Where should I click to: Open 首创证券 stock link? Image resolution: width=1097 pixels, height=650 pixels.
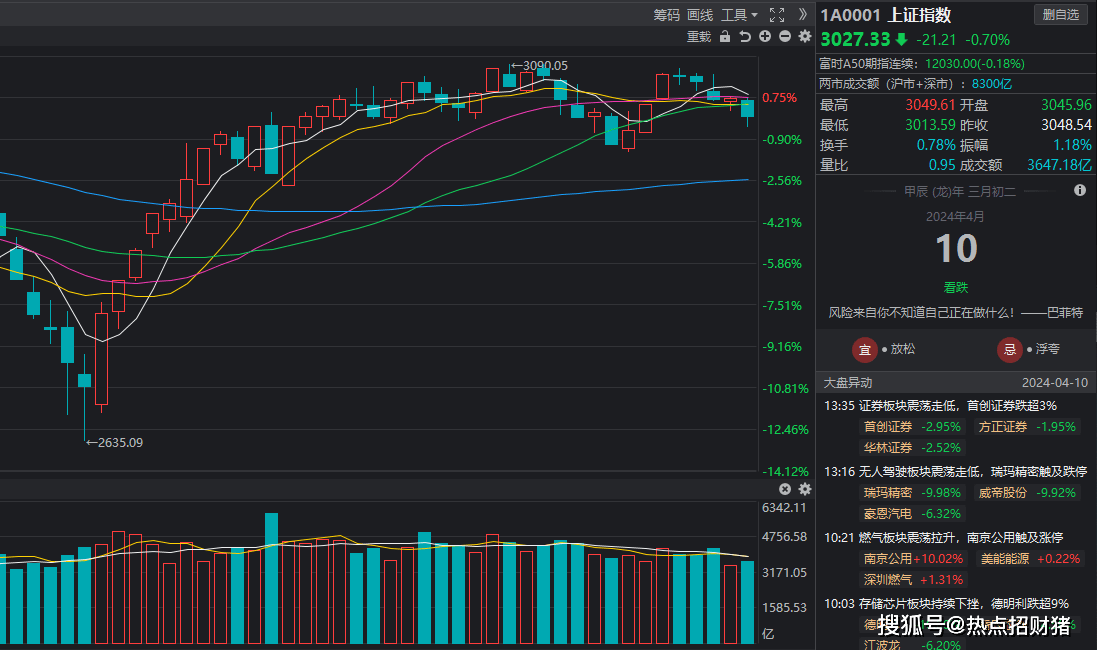[888, 427]
